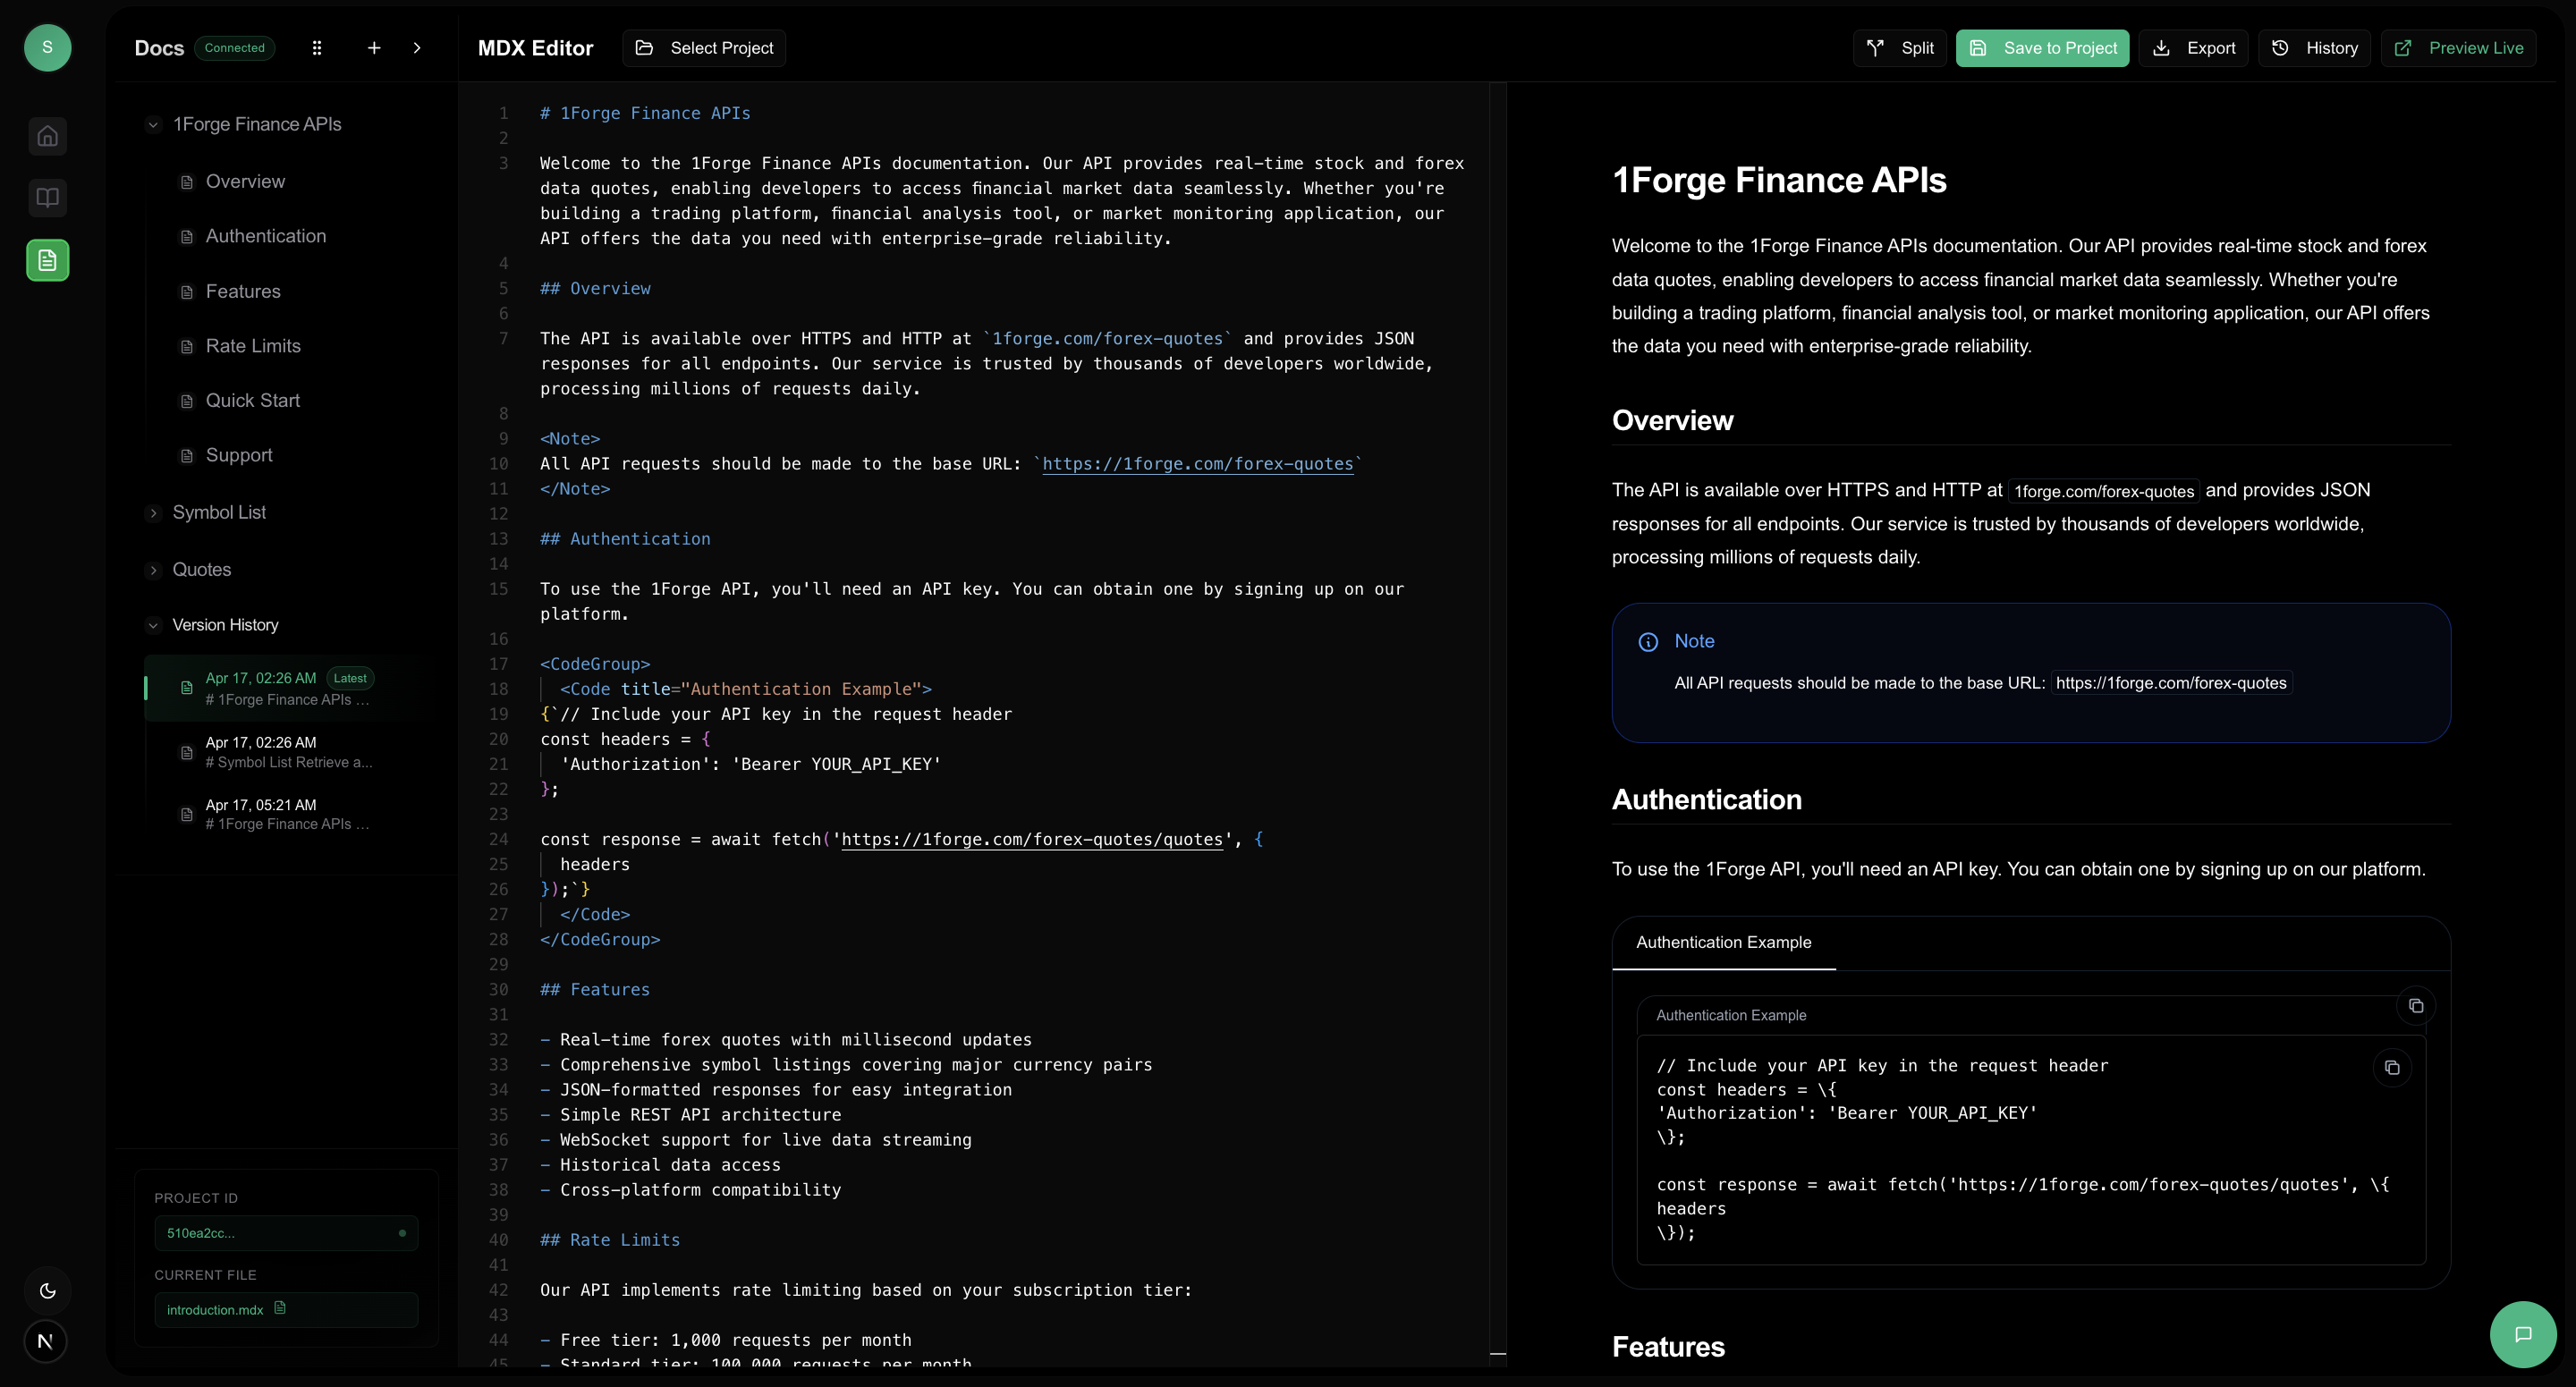Open the Select Project picker
The image size is (2576, 1387).
pos(704,48)
